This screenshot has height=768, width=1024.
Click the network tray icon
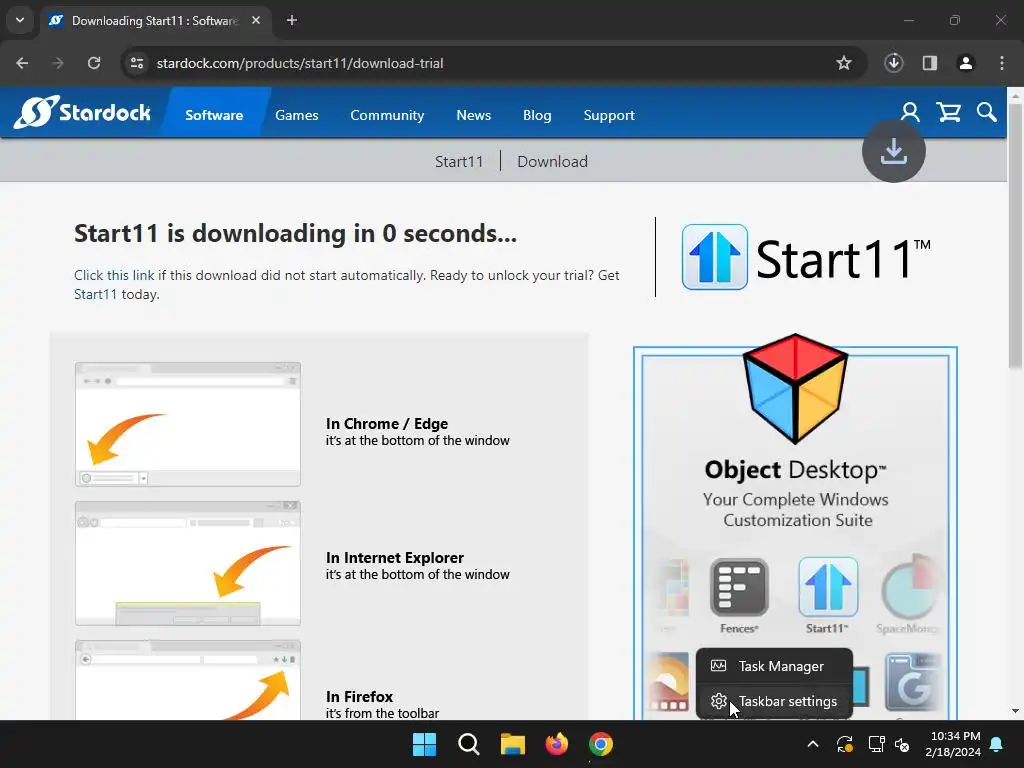coord(876,744)
